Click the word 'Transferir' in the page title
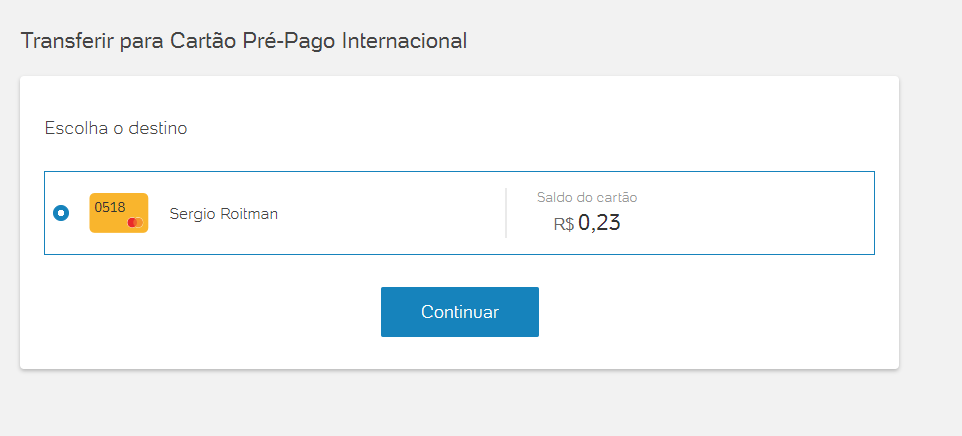Screen dimensions: 962x436 [64, 41]
